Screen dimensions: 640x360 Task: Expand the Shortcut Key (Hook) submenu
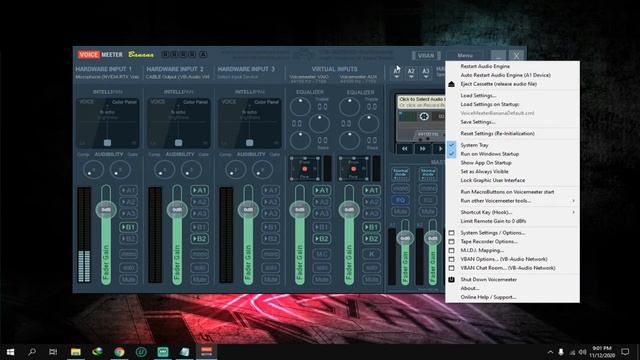(x=512, y=212)
